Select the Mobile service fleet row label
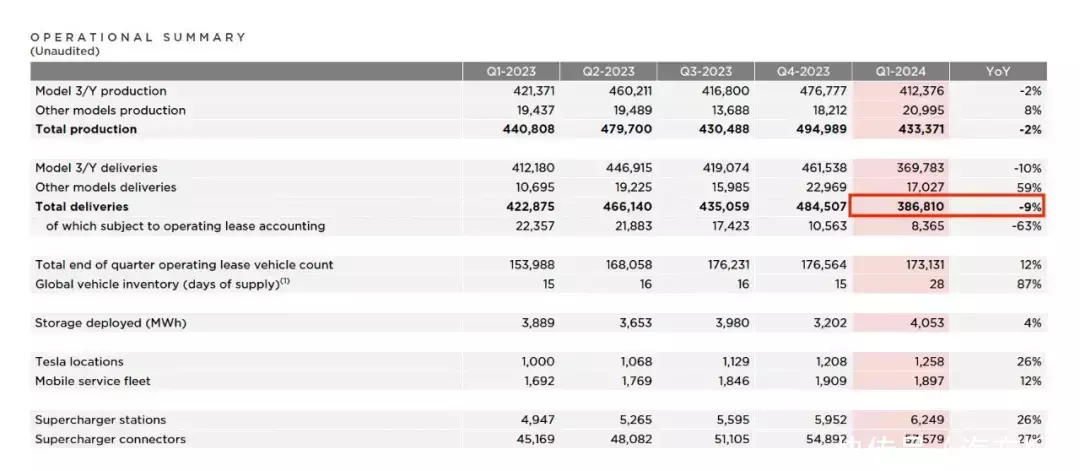Image resolution: width=1080 pixels, height=471 pixels. (91, 381)
